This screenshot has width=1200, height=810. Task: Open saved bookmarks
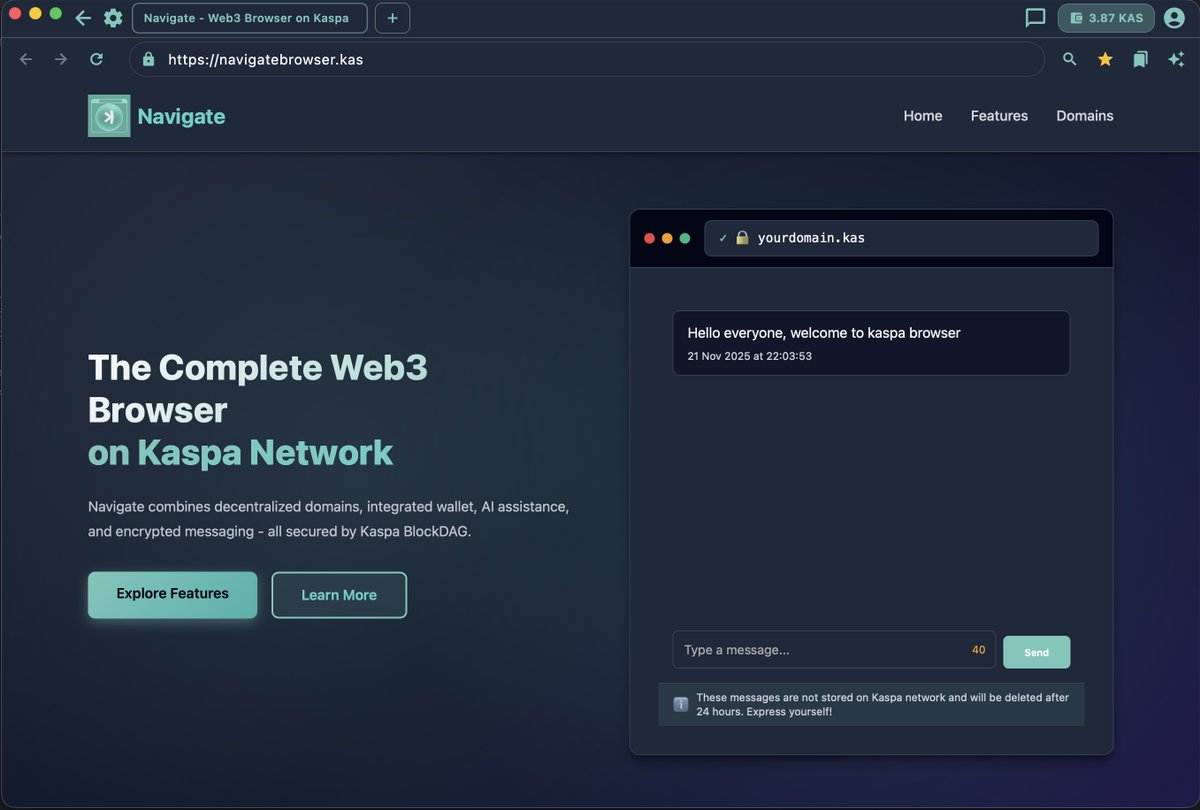click(1140, 59)
